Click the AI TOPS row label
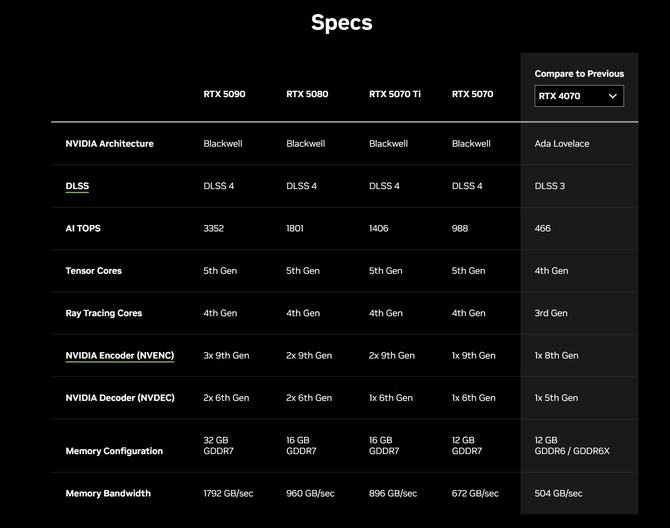 coord(83,229)
